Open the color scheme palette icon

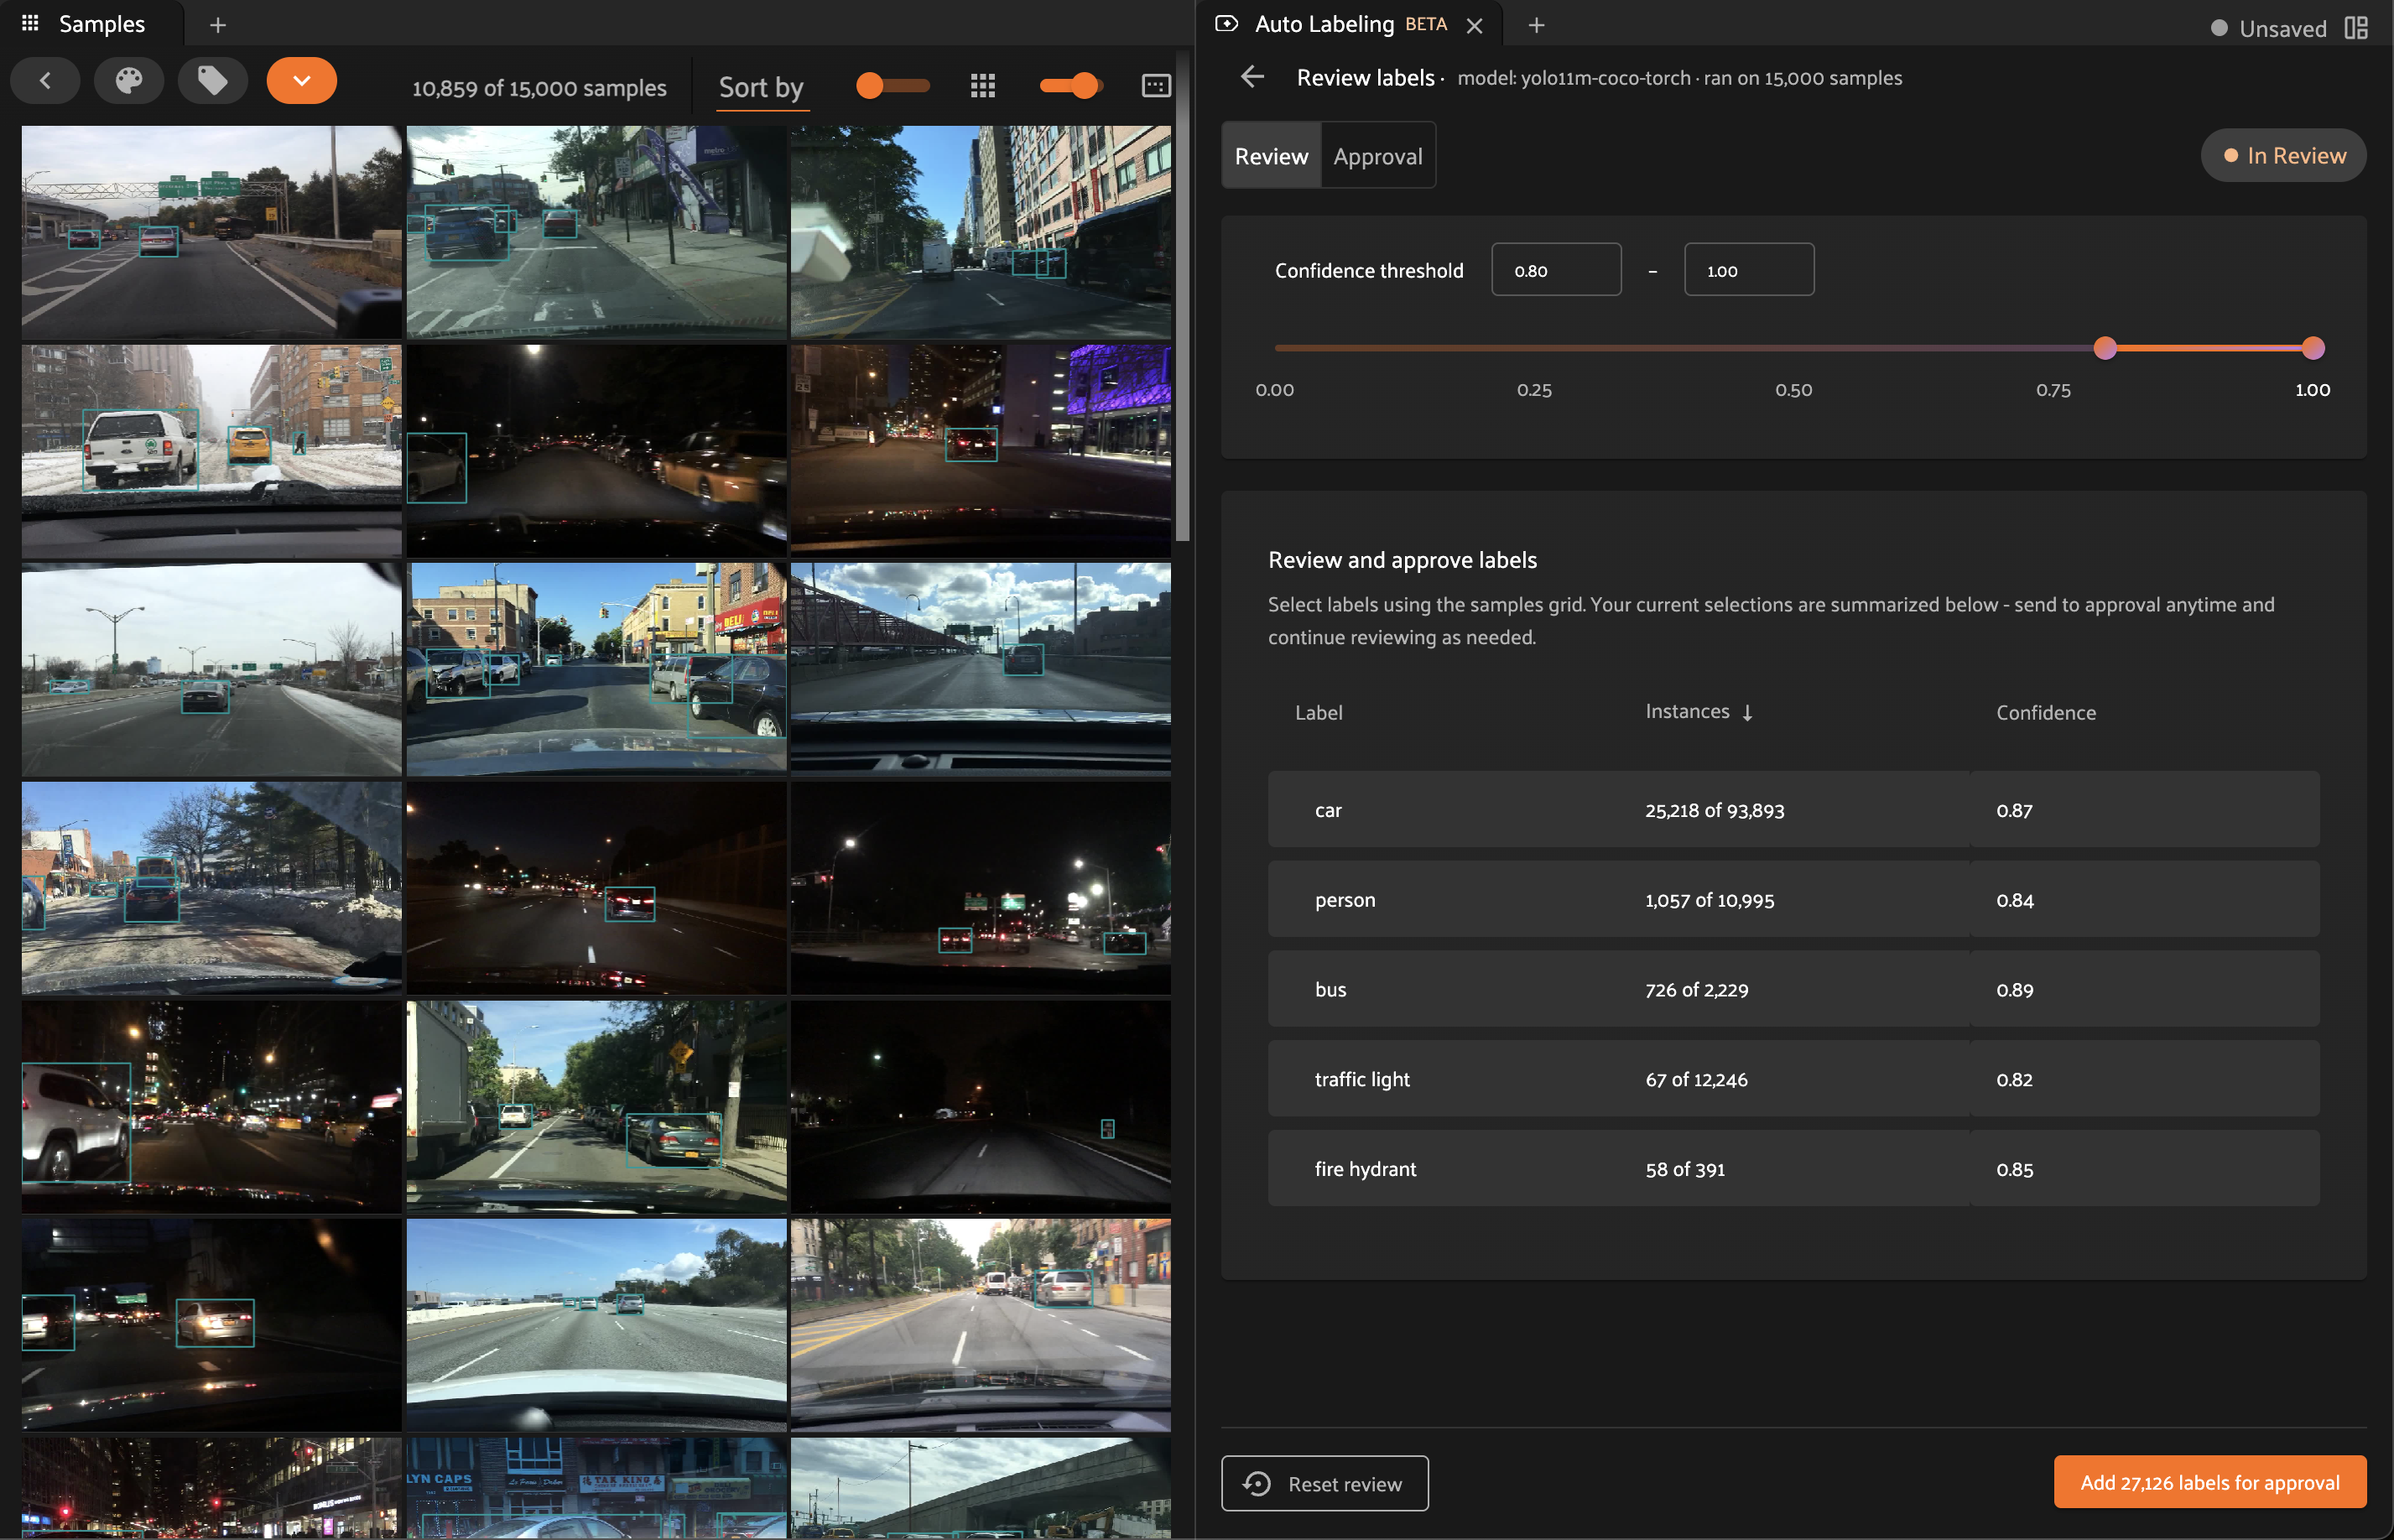[129, 81]
